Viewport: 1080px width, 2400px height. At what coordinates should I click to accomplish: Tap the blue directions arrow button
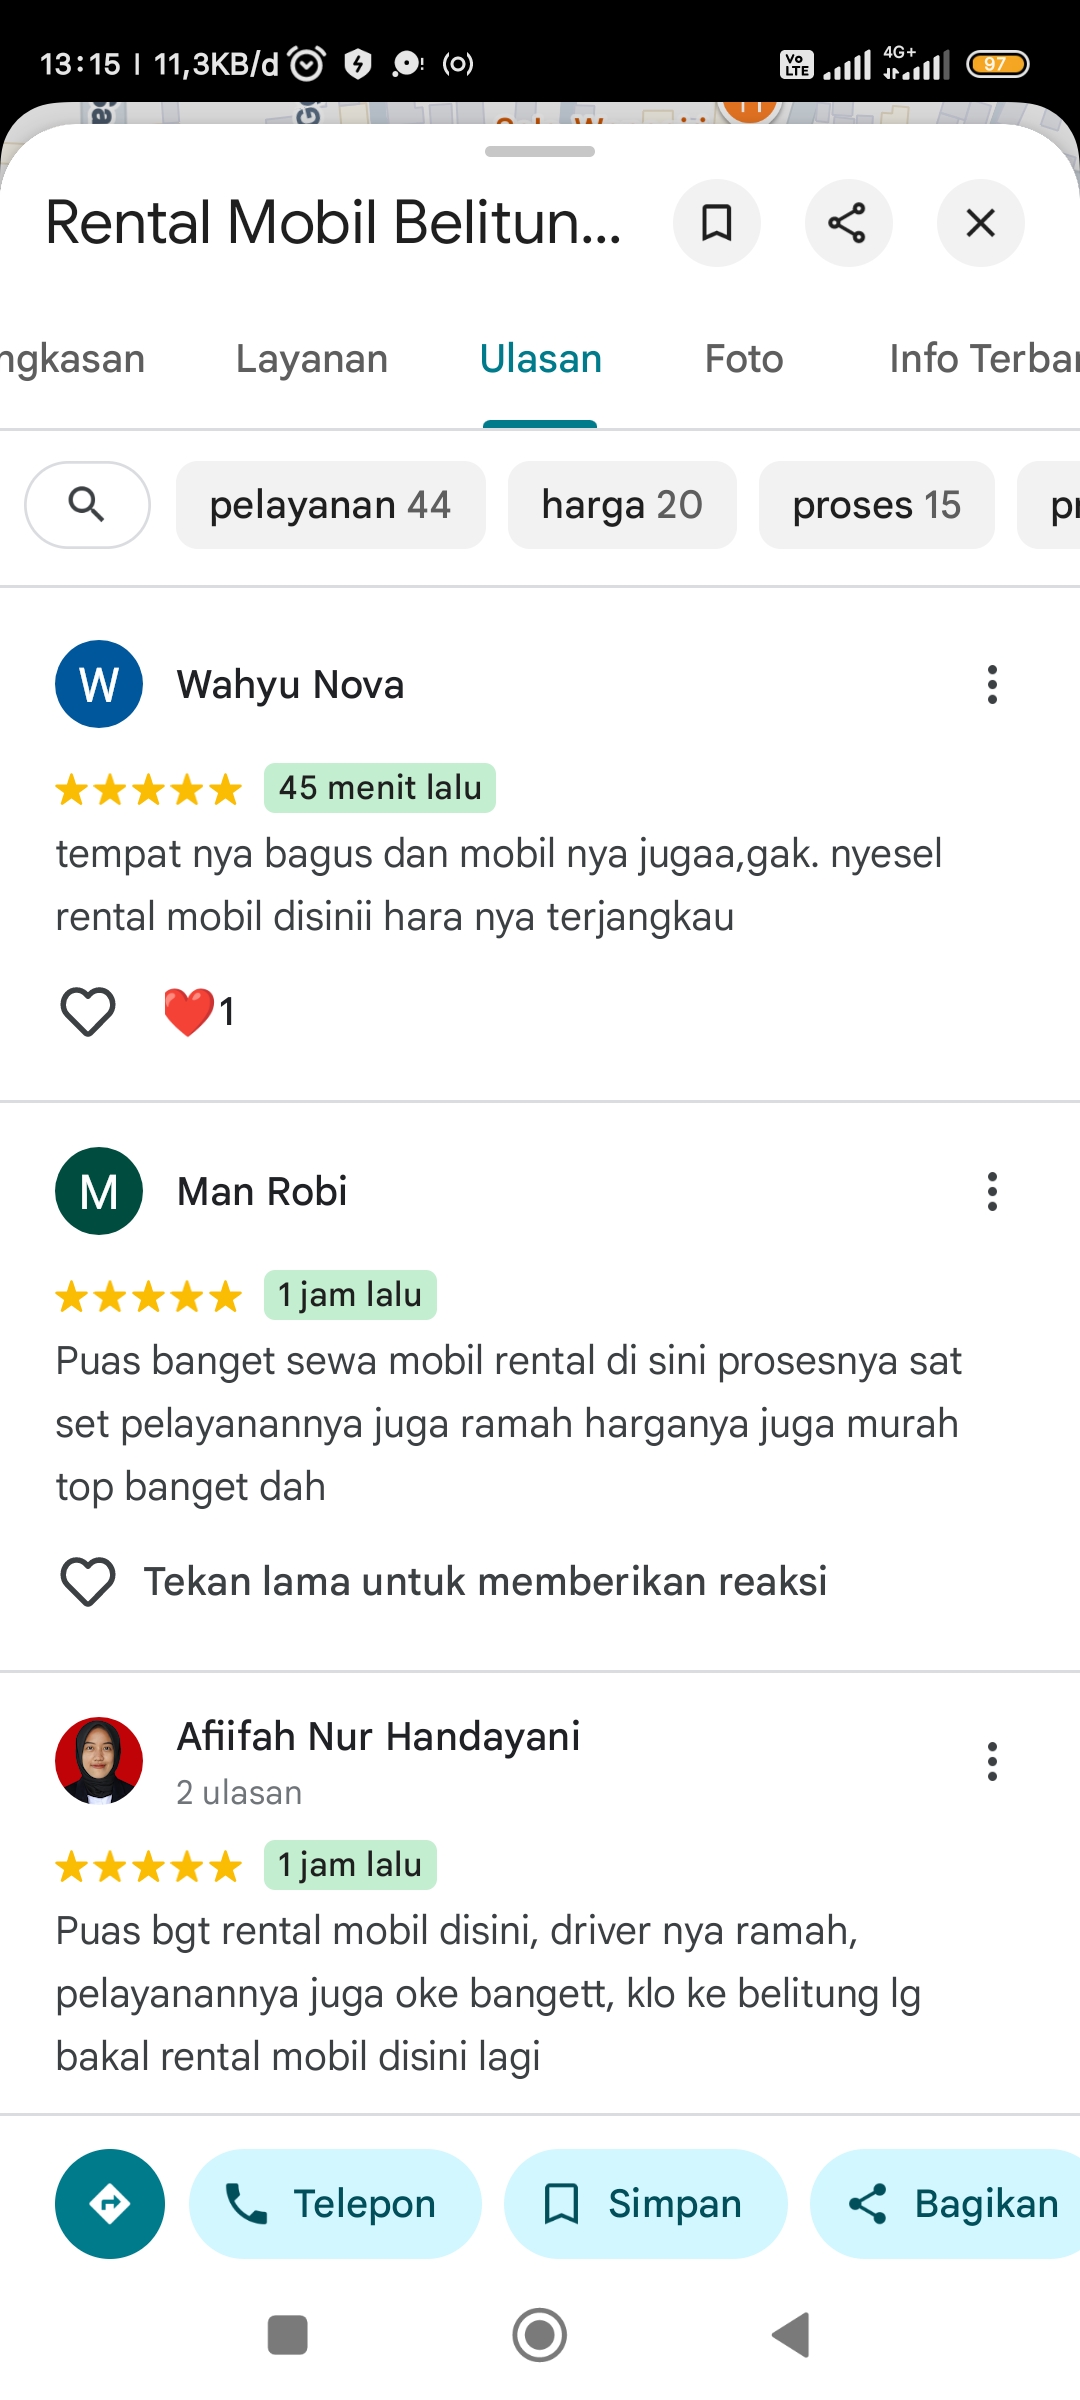(110, 2204)
